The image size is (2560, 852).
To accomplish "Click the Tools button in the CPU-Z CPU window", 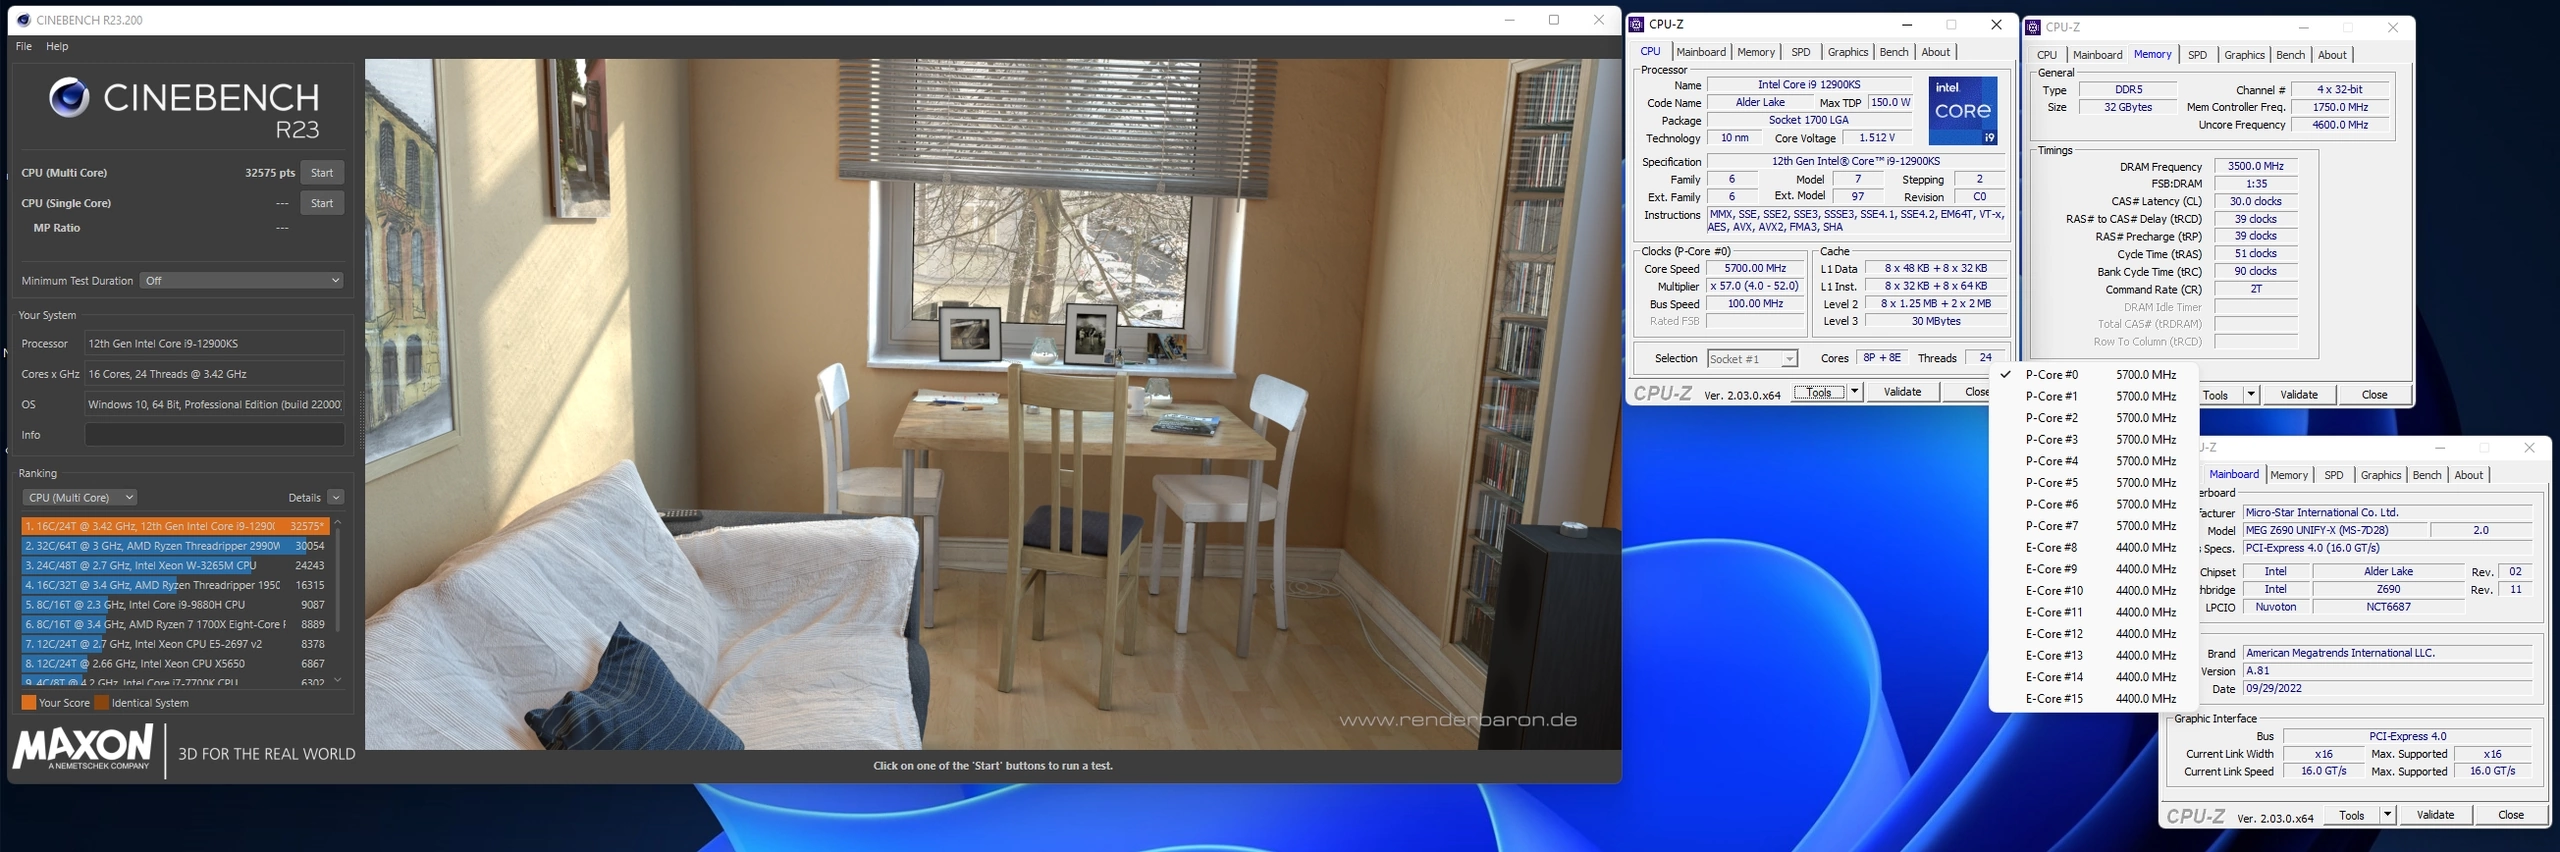I will (1819, 393).
